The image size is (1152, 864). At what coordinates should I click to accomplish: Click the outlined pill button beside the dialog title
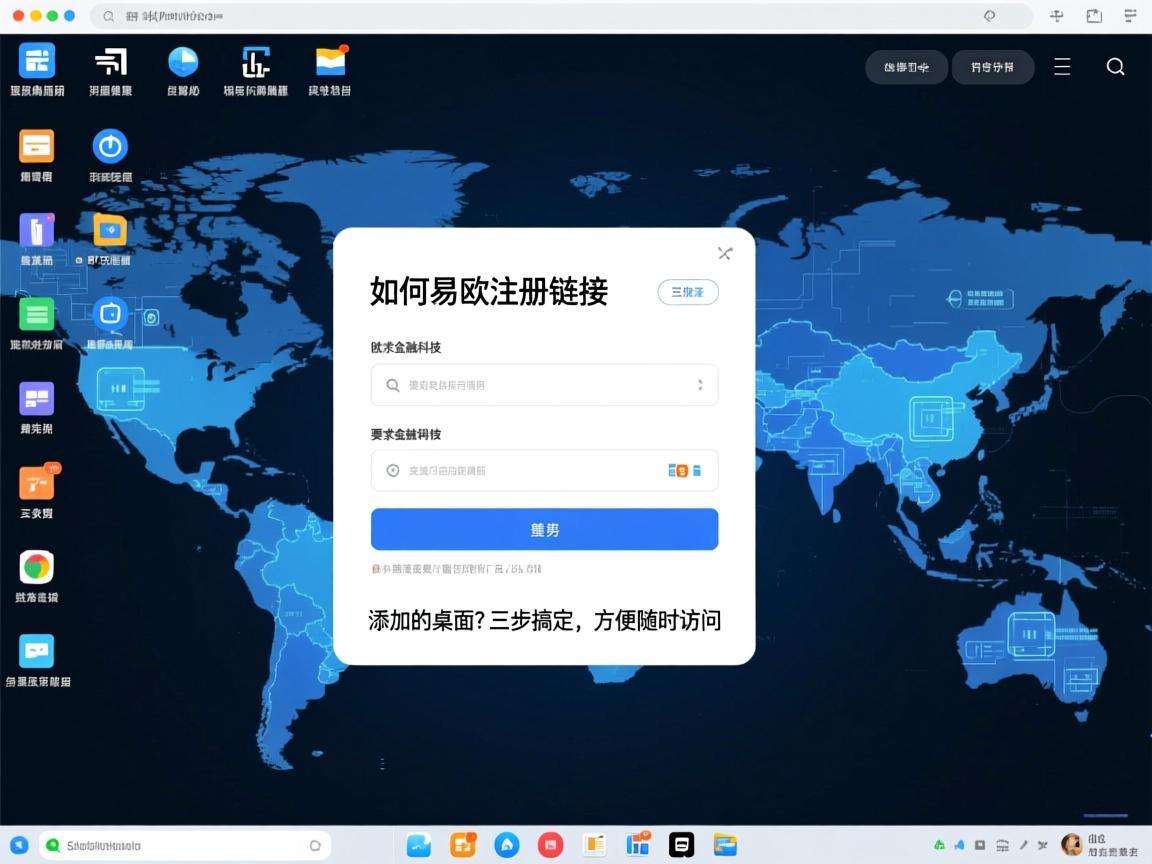pos(688,292)
